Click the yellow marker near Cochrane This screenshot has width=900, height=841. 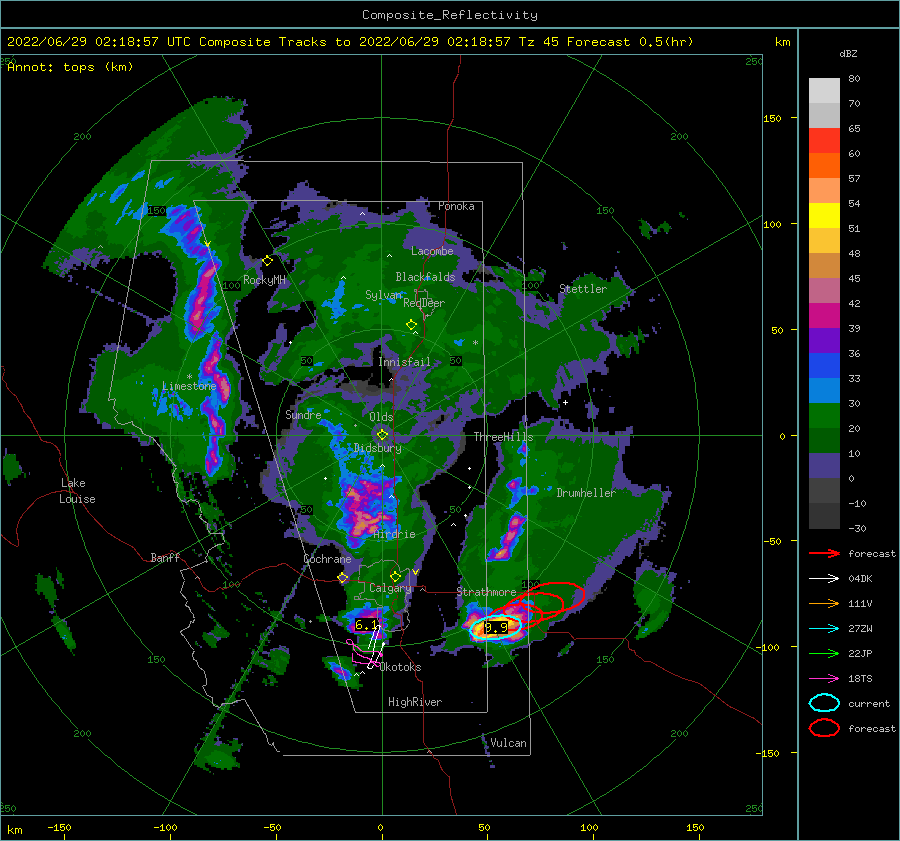coord(343,578)
